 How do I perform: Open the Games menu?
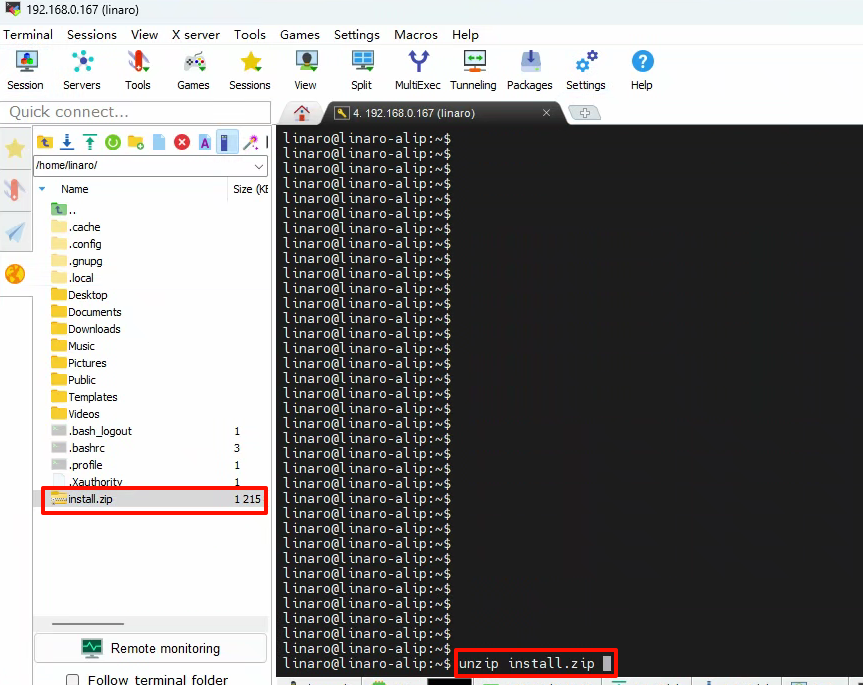click(x=300, y=35)
